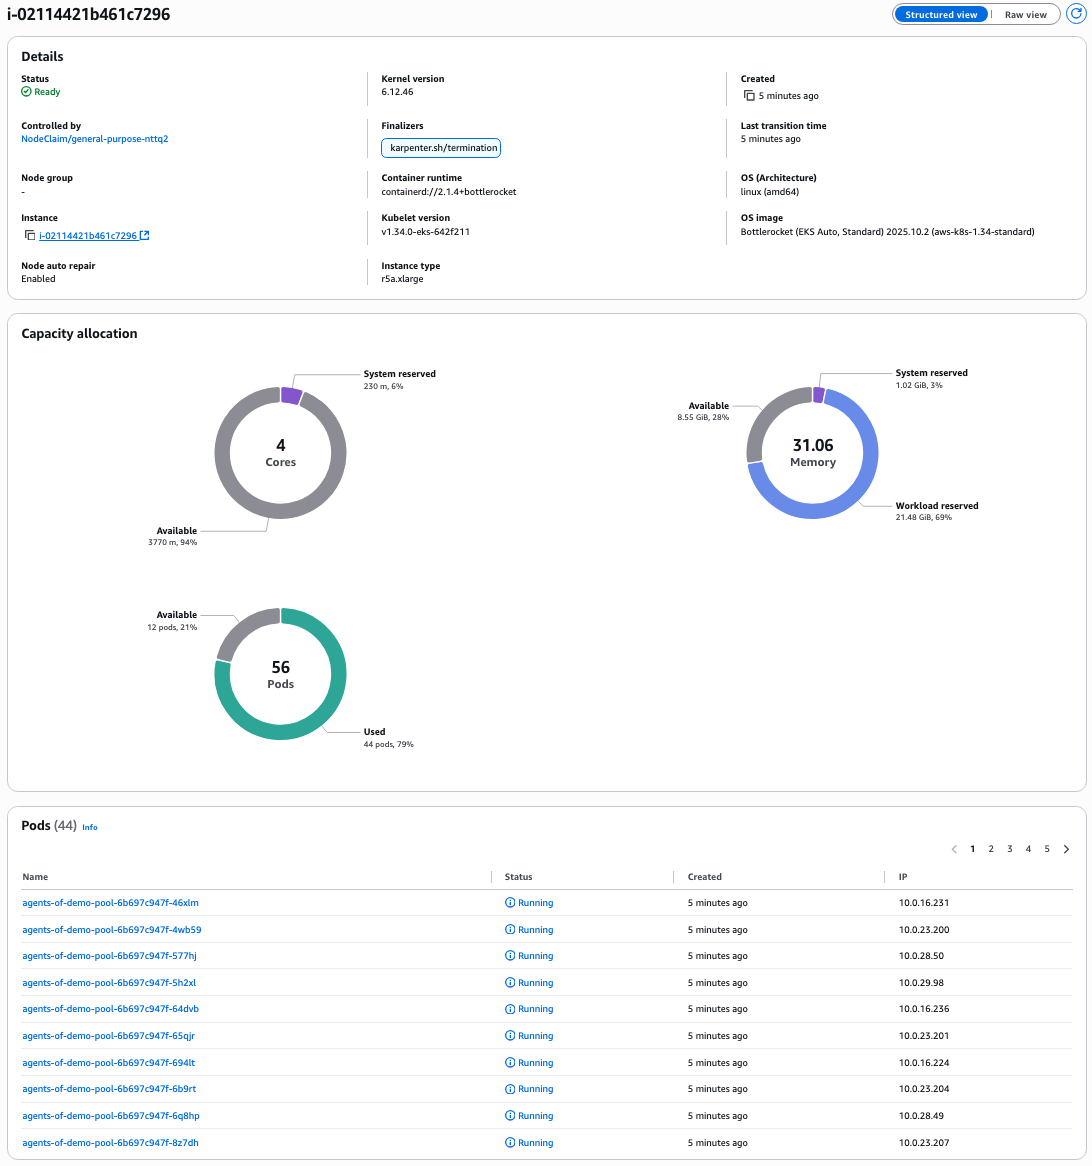The image size is (1092, 1166).
Task: Click the info icon next to pod 64dvb's status
Action: 511,1008
